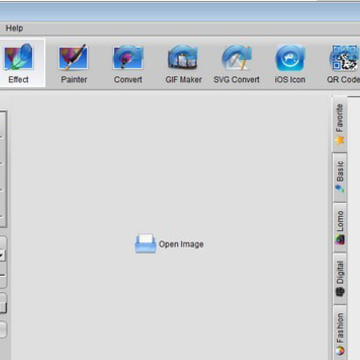Switch to the Favorite tab

340,124
